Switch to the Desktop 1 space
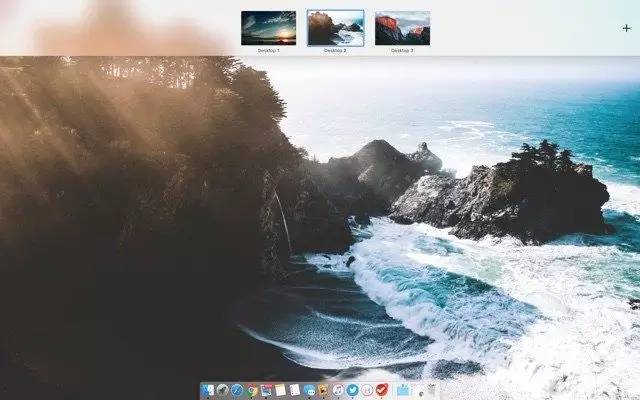This screenshot has width=640, height=400. pos(268,28)
